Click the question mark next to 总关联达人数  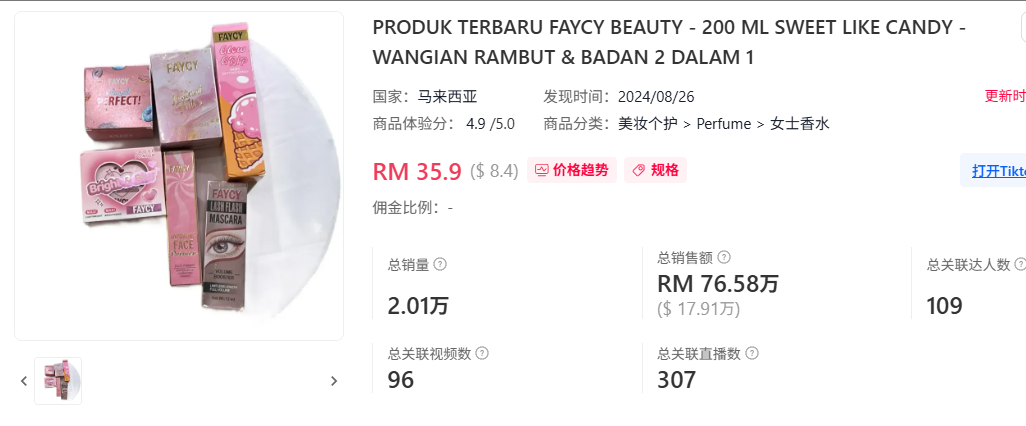[1020, 264]
